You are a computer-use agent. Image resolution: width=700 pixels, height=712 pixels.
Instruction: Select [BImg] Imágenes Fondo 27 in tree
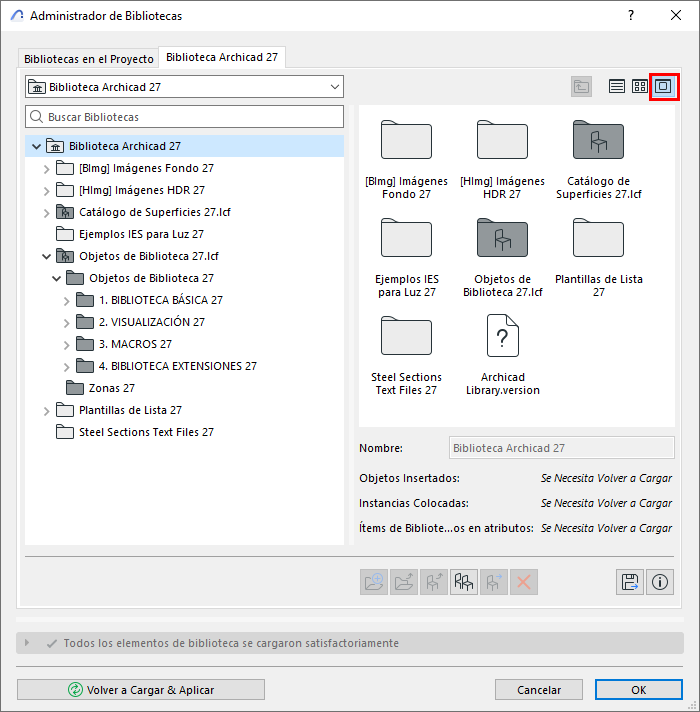[146, 168]
